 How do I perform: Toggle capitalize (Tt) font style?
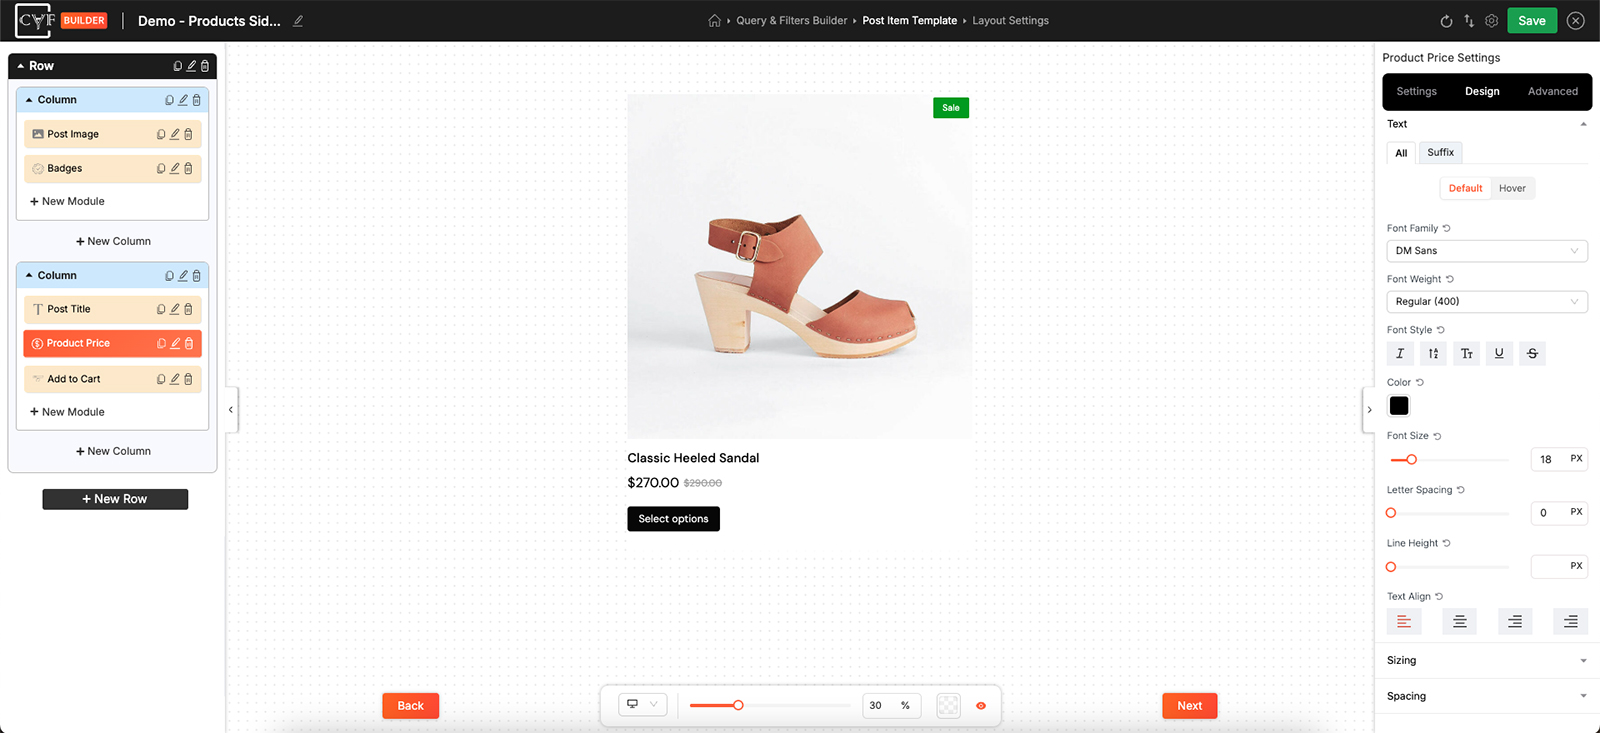1466,354
